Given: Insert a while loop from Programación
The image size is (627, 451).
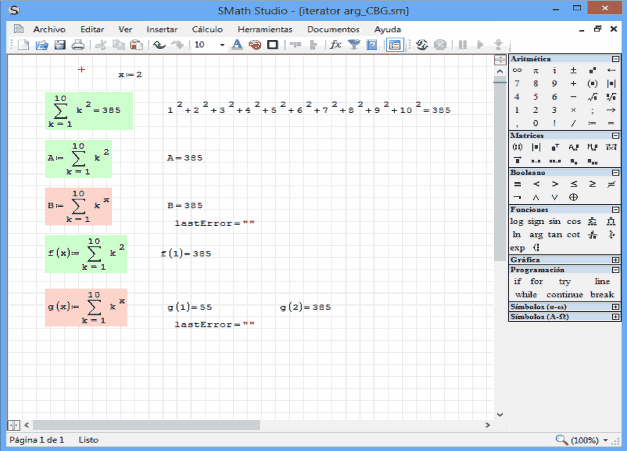Looking at the screenshot, I should [x=524, y=294].
